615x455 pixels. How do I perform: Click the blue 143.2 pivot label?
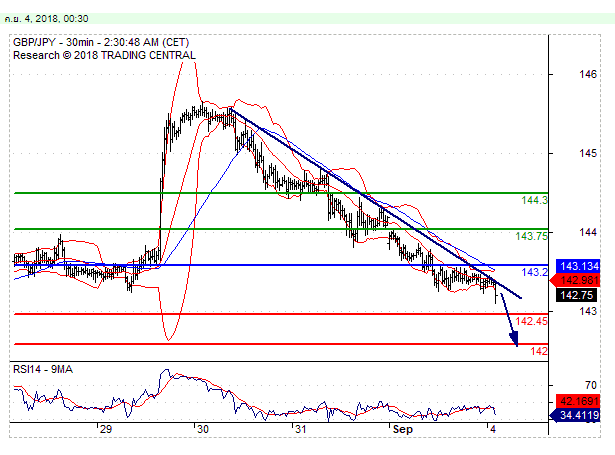(x=534, y=272)
